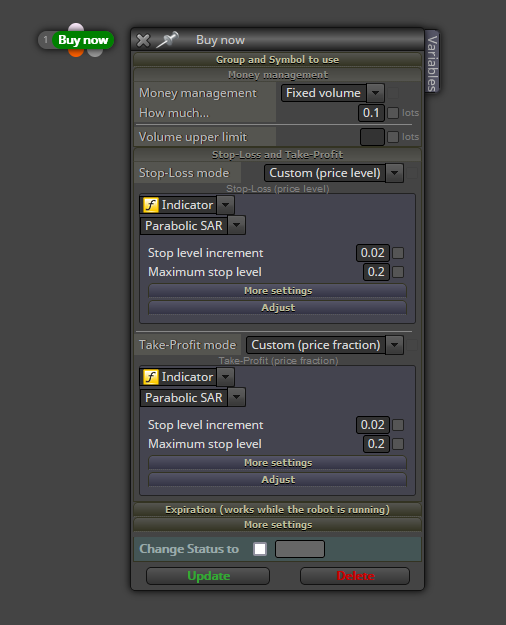
Task: Collapse the Money management section header
Action: click(x=278, y=75)
